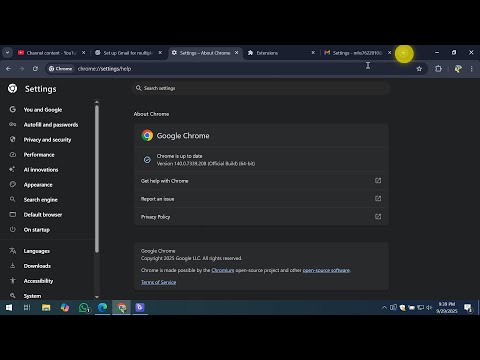This screenshot has width=480, height=360.
Task: Open AI innovations settings
Action: click(x=41, y=170)
